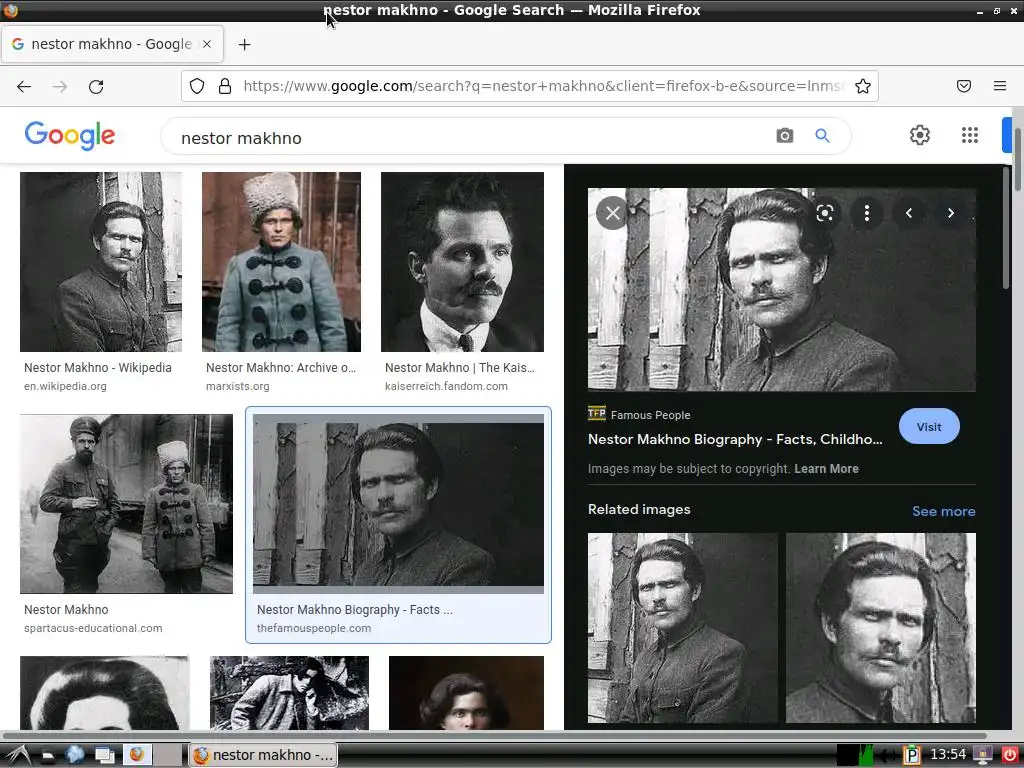Click the horizontal scrollbar at bottom
This screenshot has height=768, width=1024.
point(493,735)
